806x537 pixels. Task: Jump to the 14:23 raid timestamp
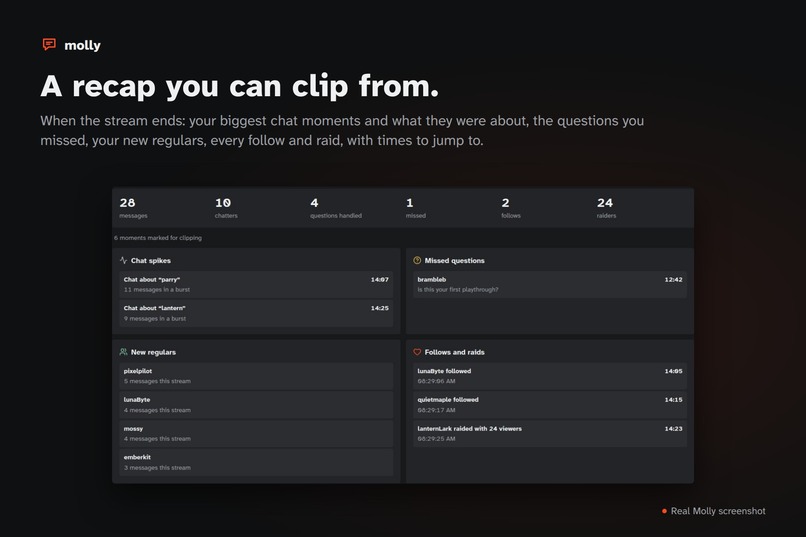click(x=673, y=429)
